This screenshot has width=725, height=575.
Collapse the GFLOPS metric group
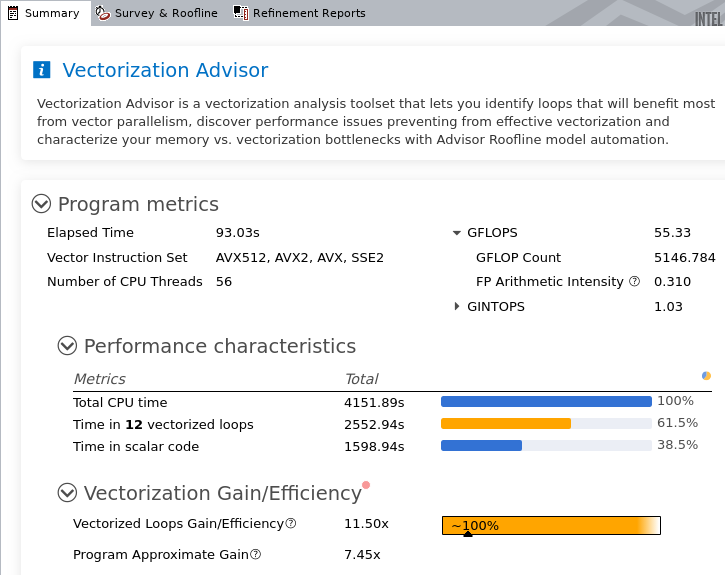coord(457,233)
